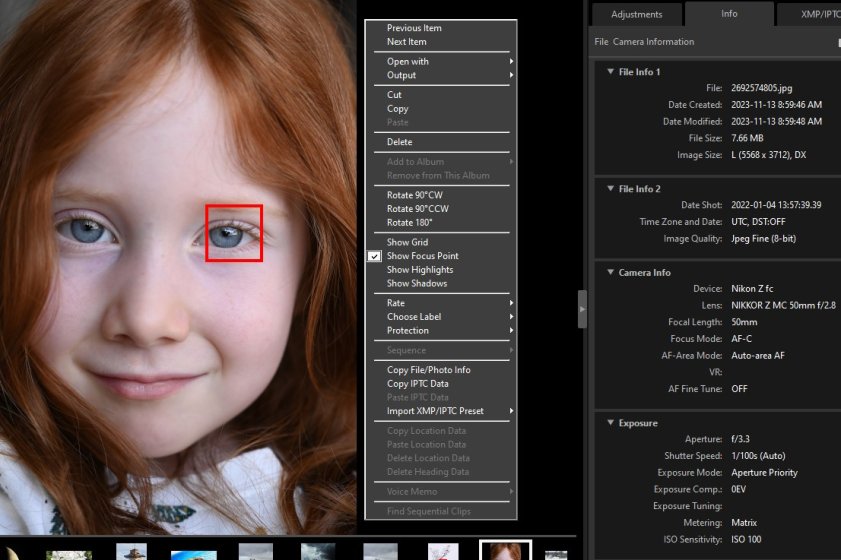
Task: Toggle Show Shadows option
Action: [x=417, y=283]
